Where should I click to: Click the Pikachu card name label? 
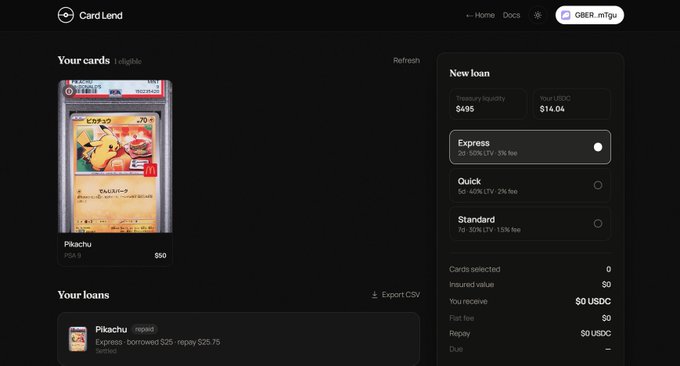click(78, 244)
